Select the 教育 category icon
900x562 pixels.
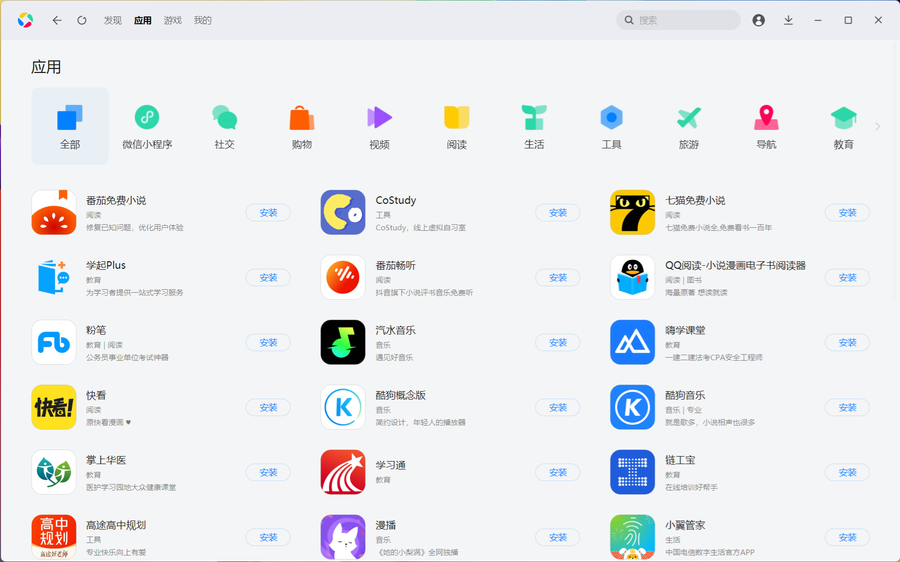[x=843, y=117]
